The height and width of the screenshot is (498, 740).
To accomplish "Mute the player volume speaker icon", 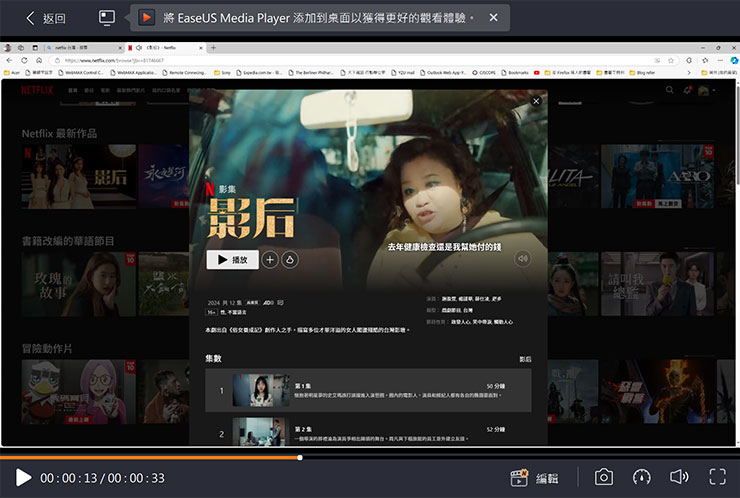I will click(x=680, y=478).
